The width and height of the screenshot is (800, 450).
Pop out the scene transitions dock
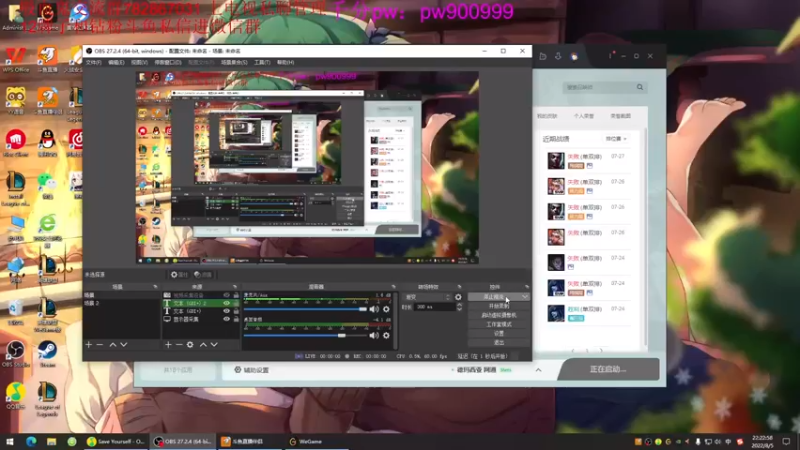(x=459, y=287)
